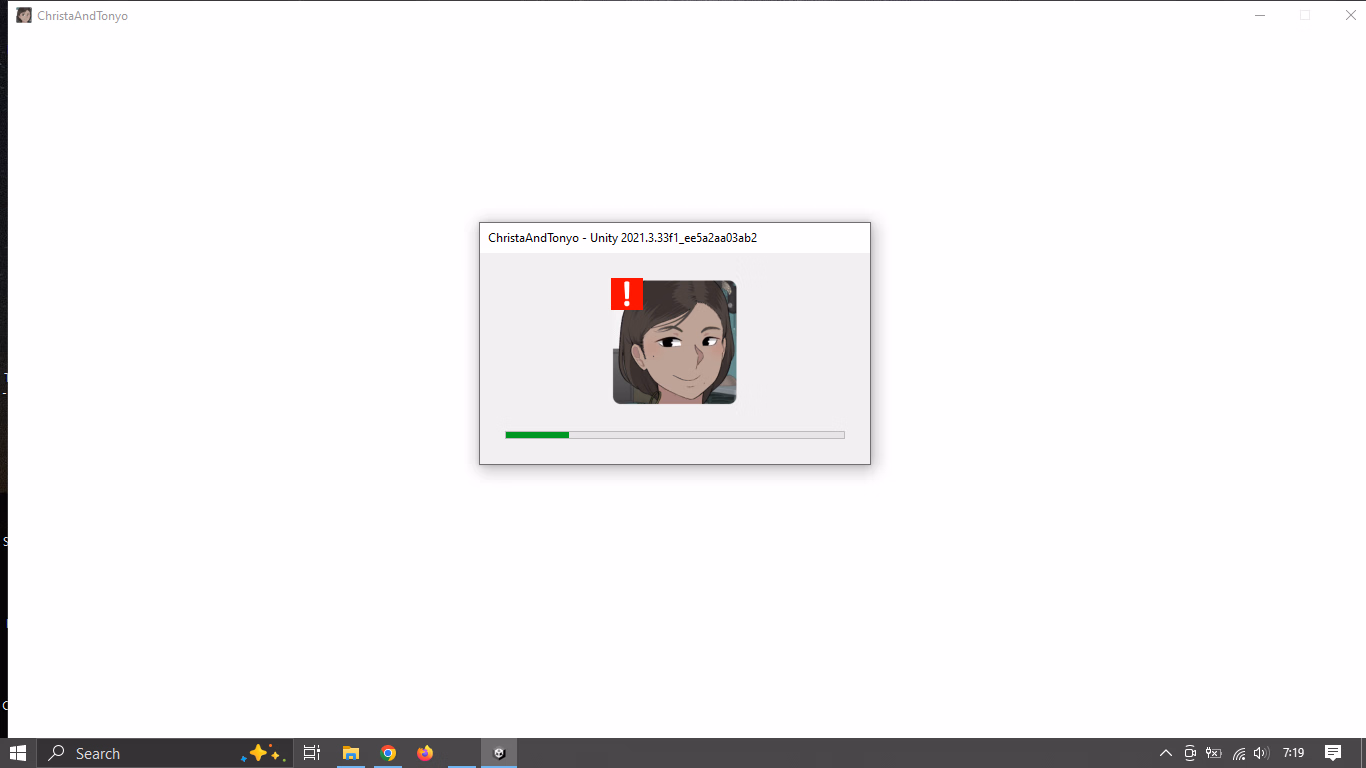The image size is (1366, 768).
Task: Click the ChristaAndTonyo window title bar icon
Action: 24,16
